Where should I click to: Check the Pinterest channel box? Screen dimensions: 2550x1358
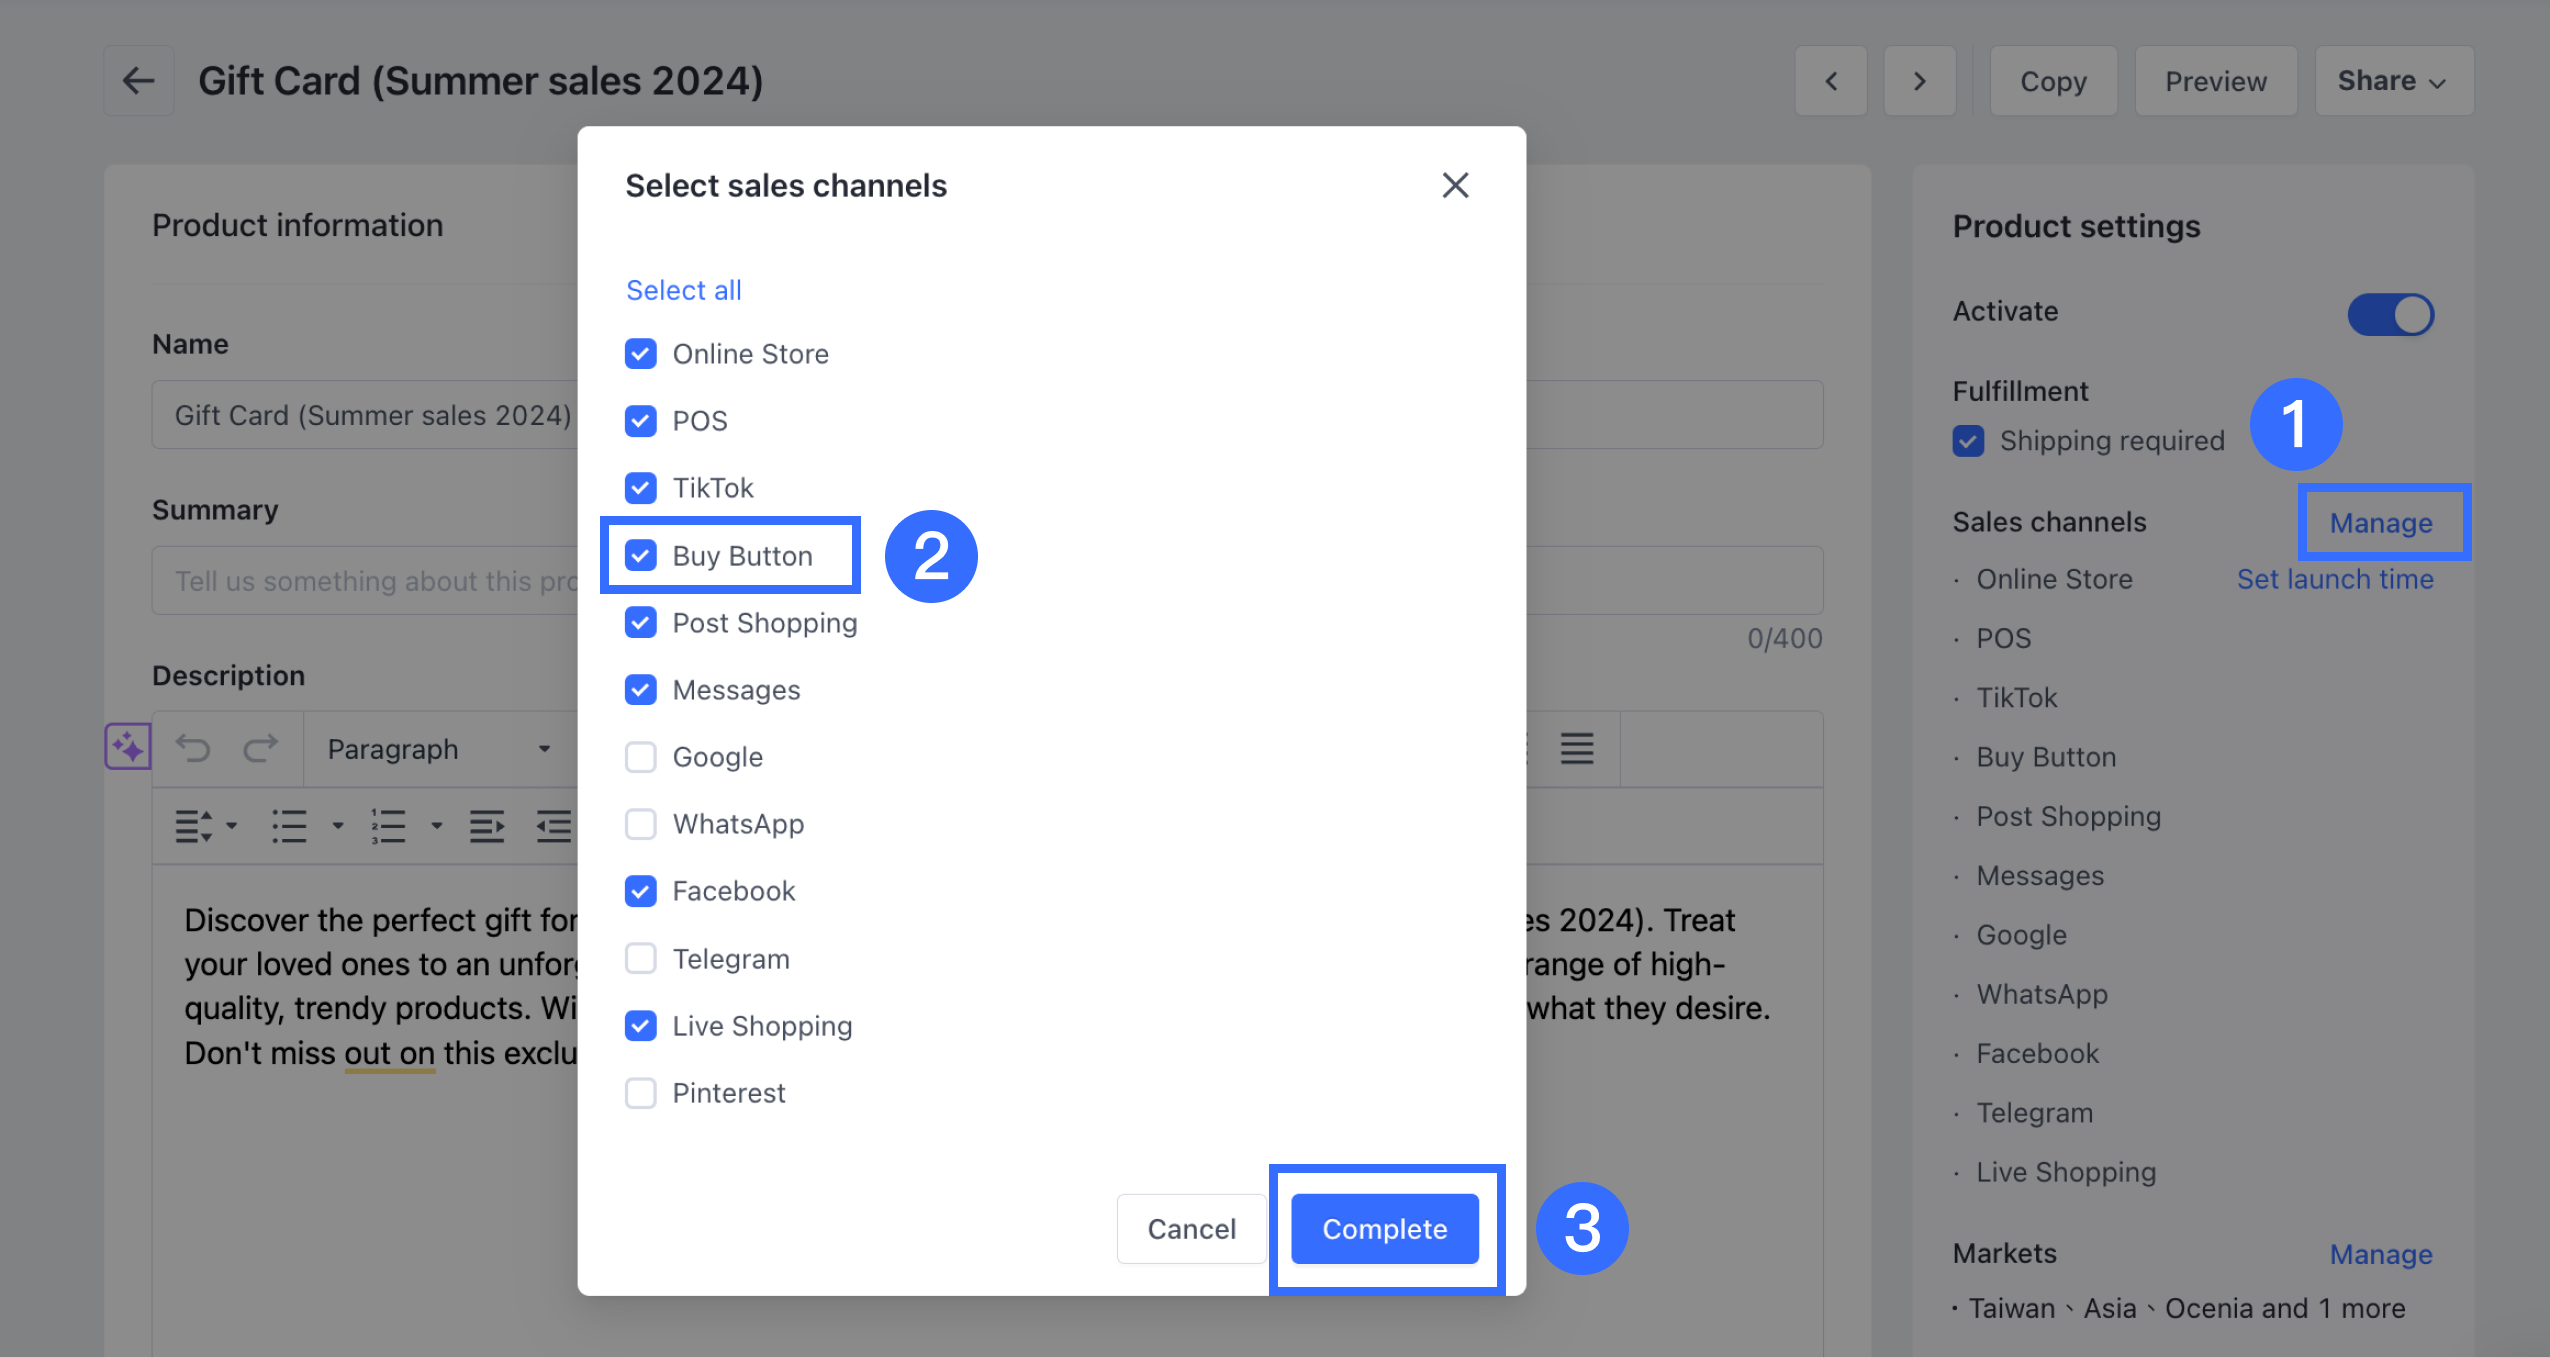coord(641,1093)
